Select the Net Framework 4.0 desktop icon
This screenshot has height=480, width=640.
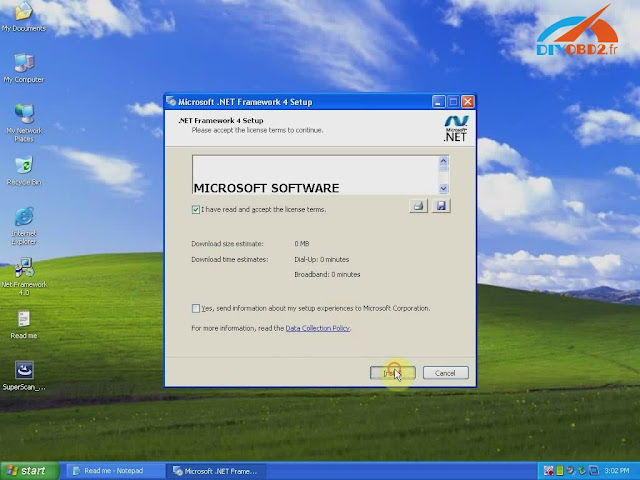(x=24, y=277)
